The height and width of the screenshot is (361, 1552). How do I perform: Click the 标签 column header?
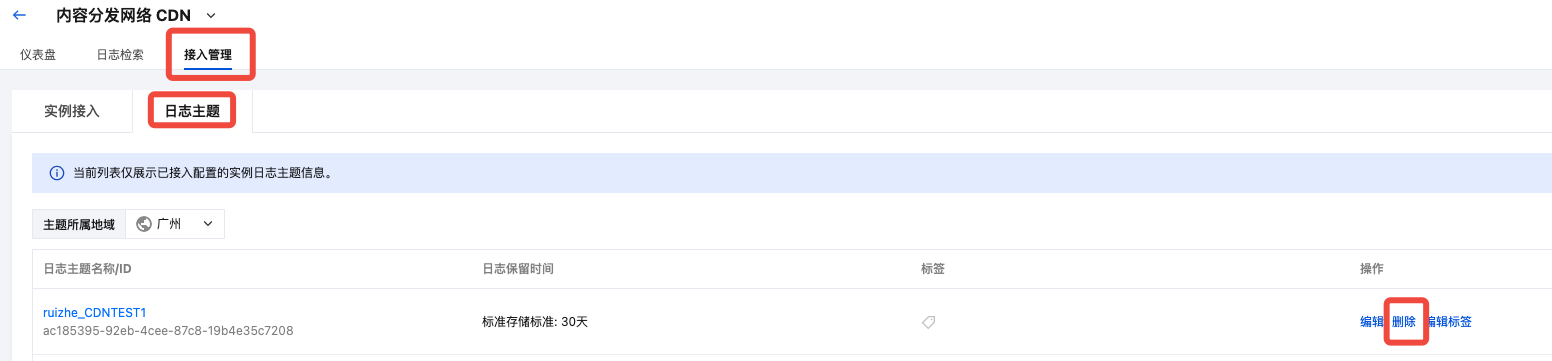[933, 269]
